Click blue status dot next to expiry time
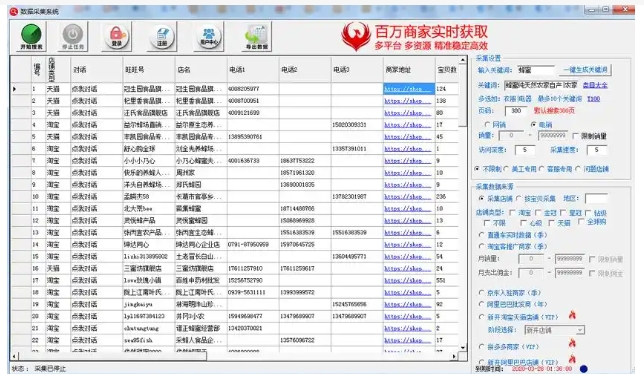Image resolution: width=644 pixels, height=374 pixels. pos(583,369)
